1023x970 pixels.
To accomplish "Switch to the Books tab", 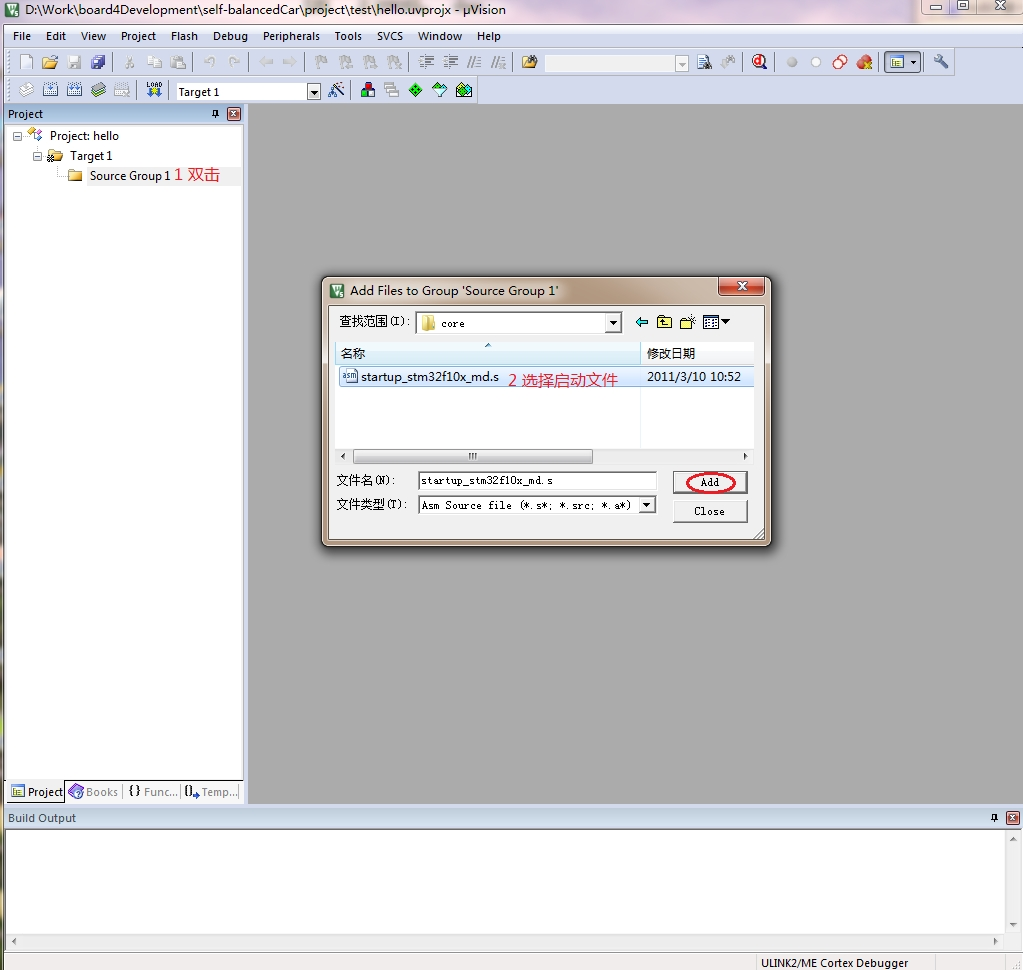I will pos(94,792).
